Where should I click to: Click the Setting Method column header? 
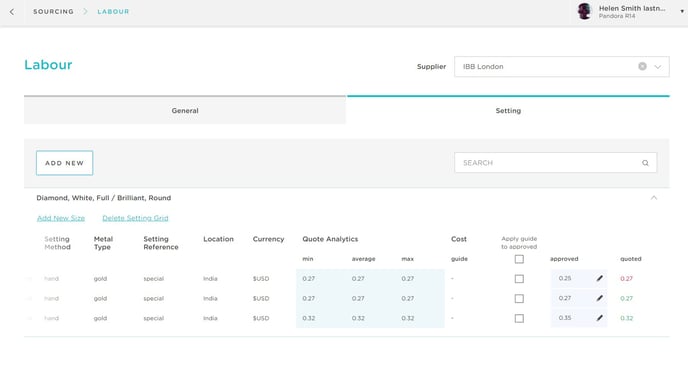(57, 243)
